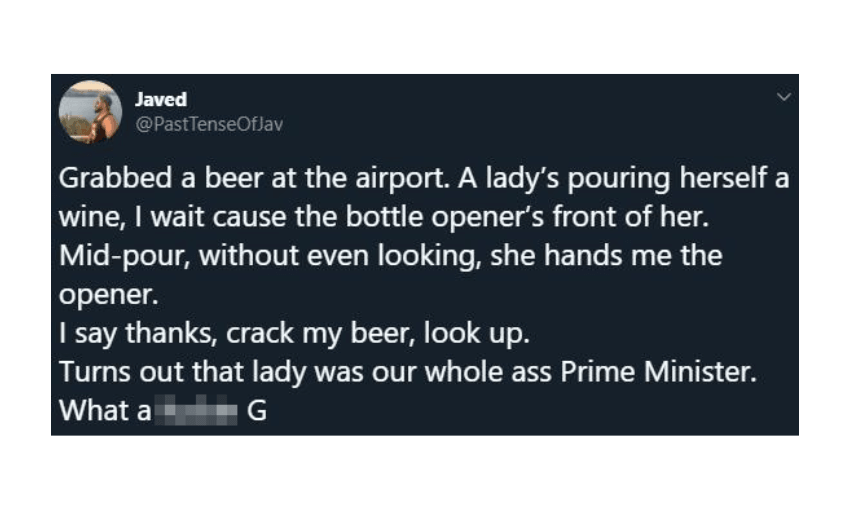Viewport: 850px width, 510px height.
Task: Click Javed's profile avatar photo
Action: 91,112
